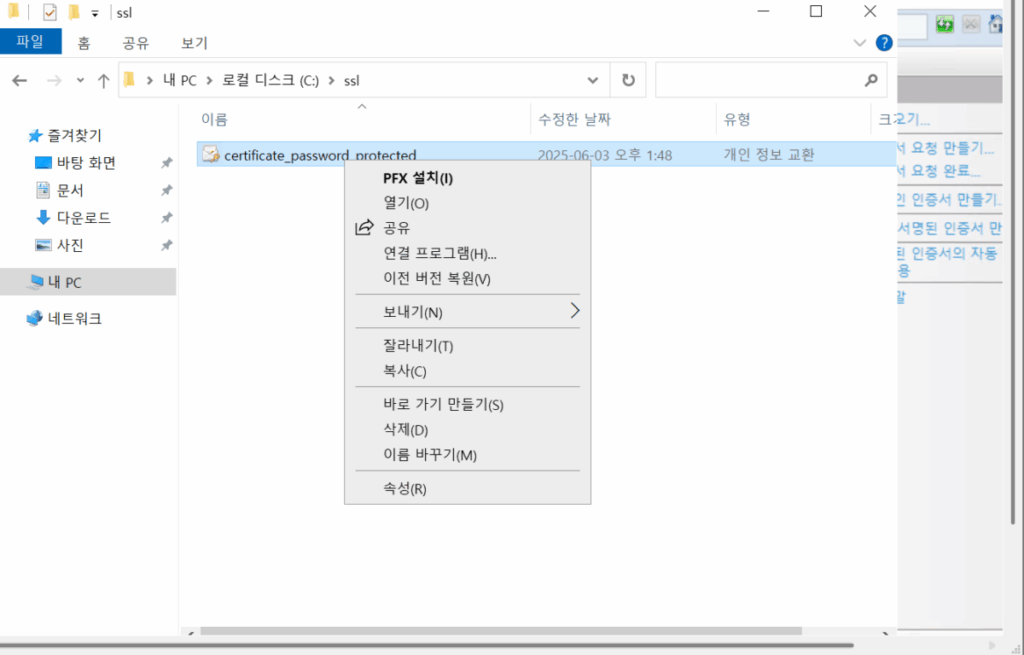Click the home icon at top right
Image resolution: width=1024 pixels, height=655 pixels.
(x=996, y=23)
